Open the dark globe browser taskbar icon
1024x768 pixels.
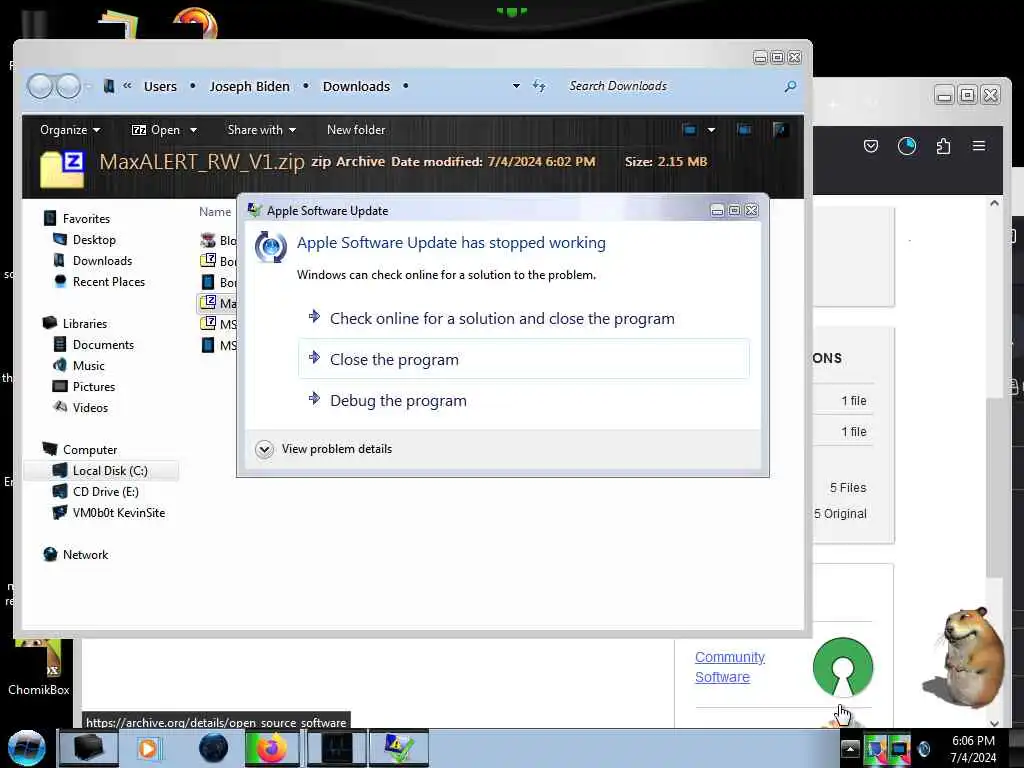(x=213, y=748)
